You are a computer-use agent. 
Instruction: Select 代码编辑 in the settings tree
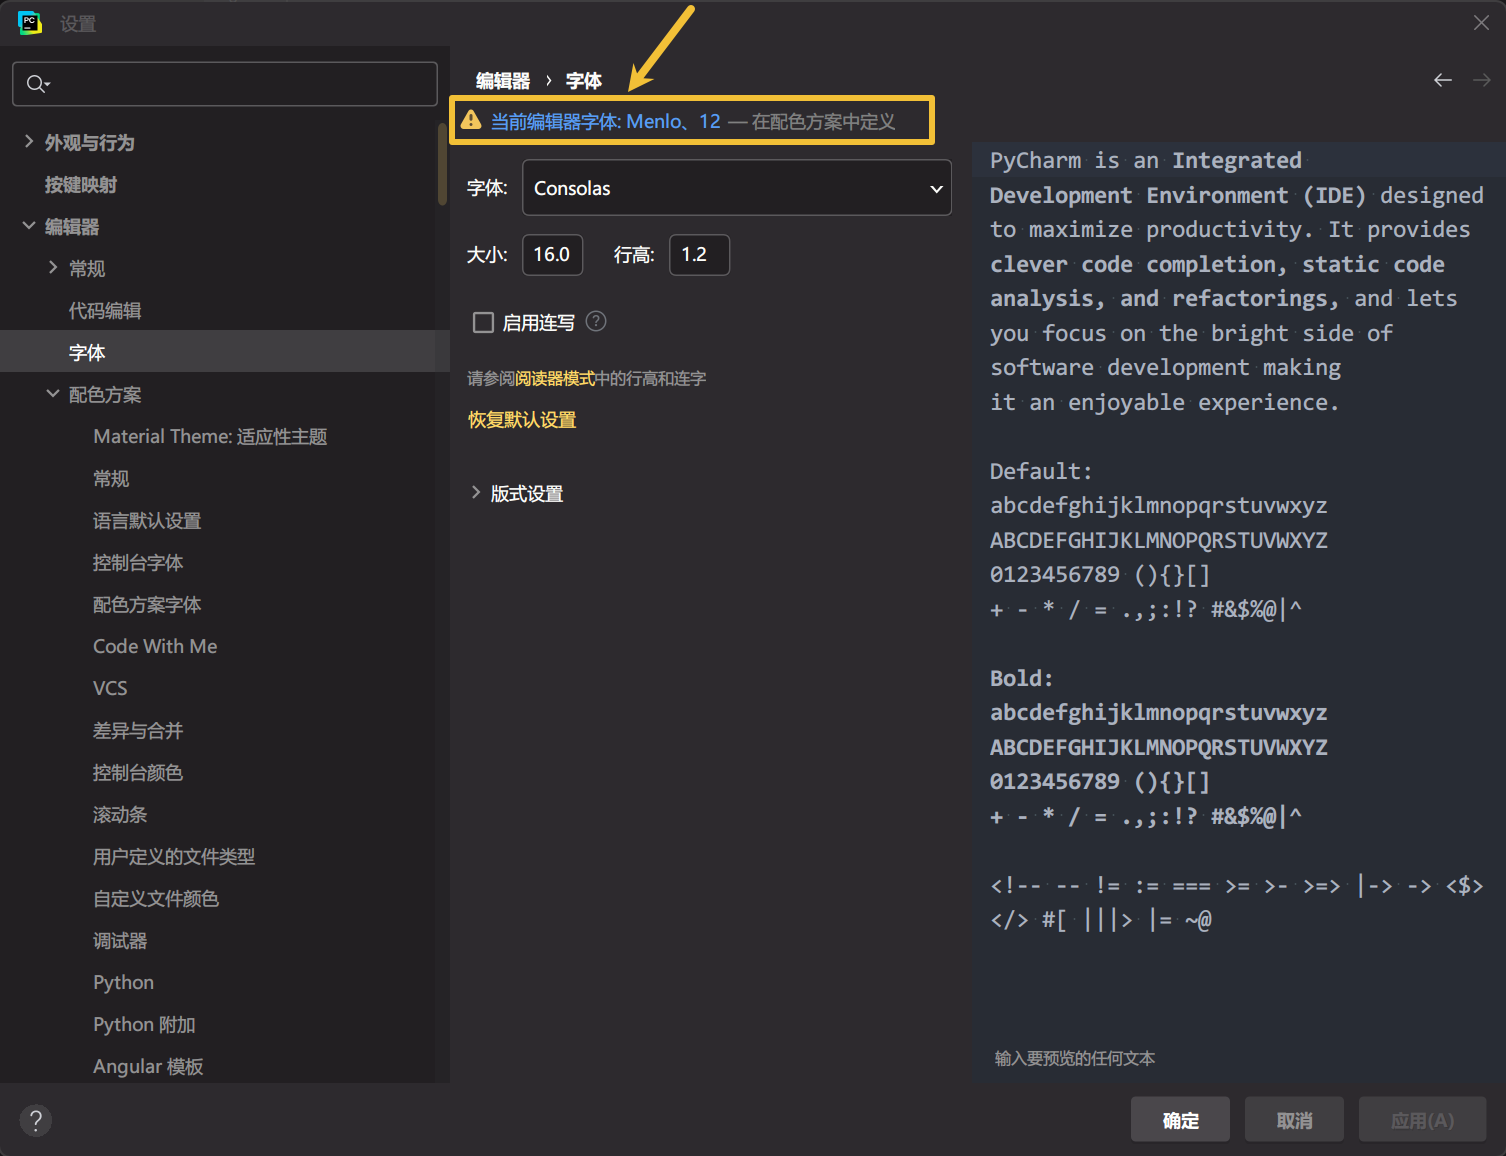coord(105,311)
